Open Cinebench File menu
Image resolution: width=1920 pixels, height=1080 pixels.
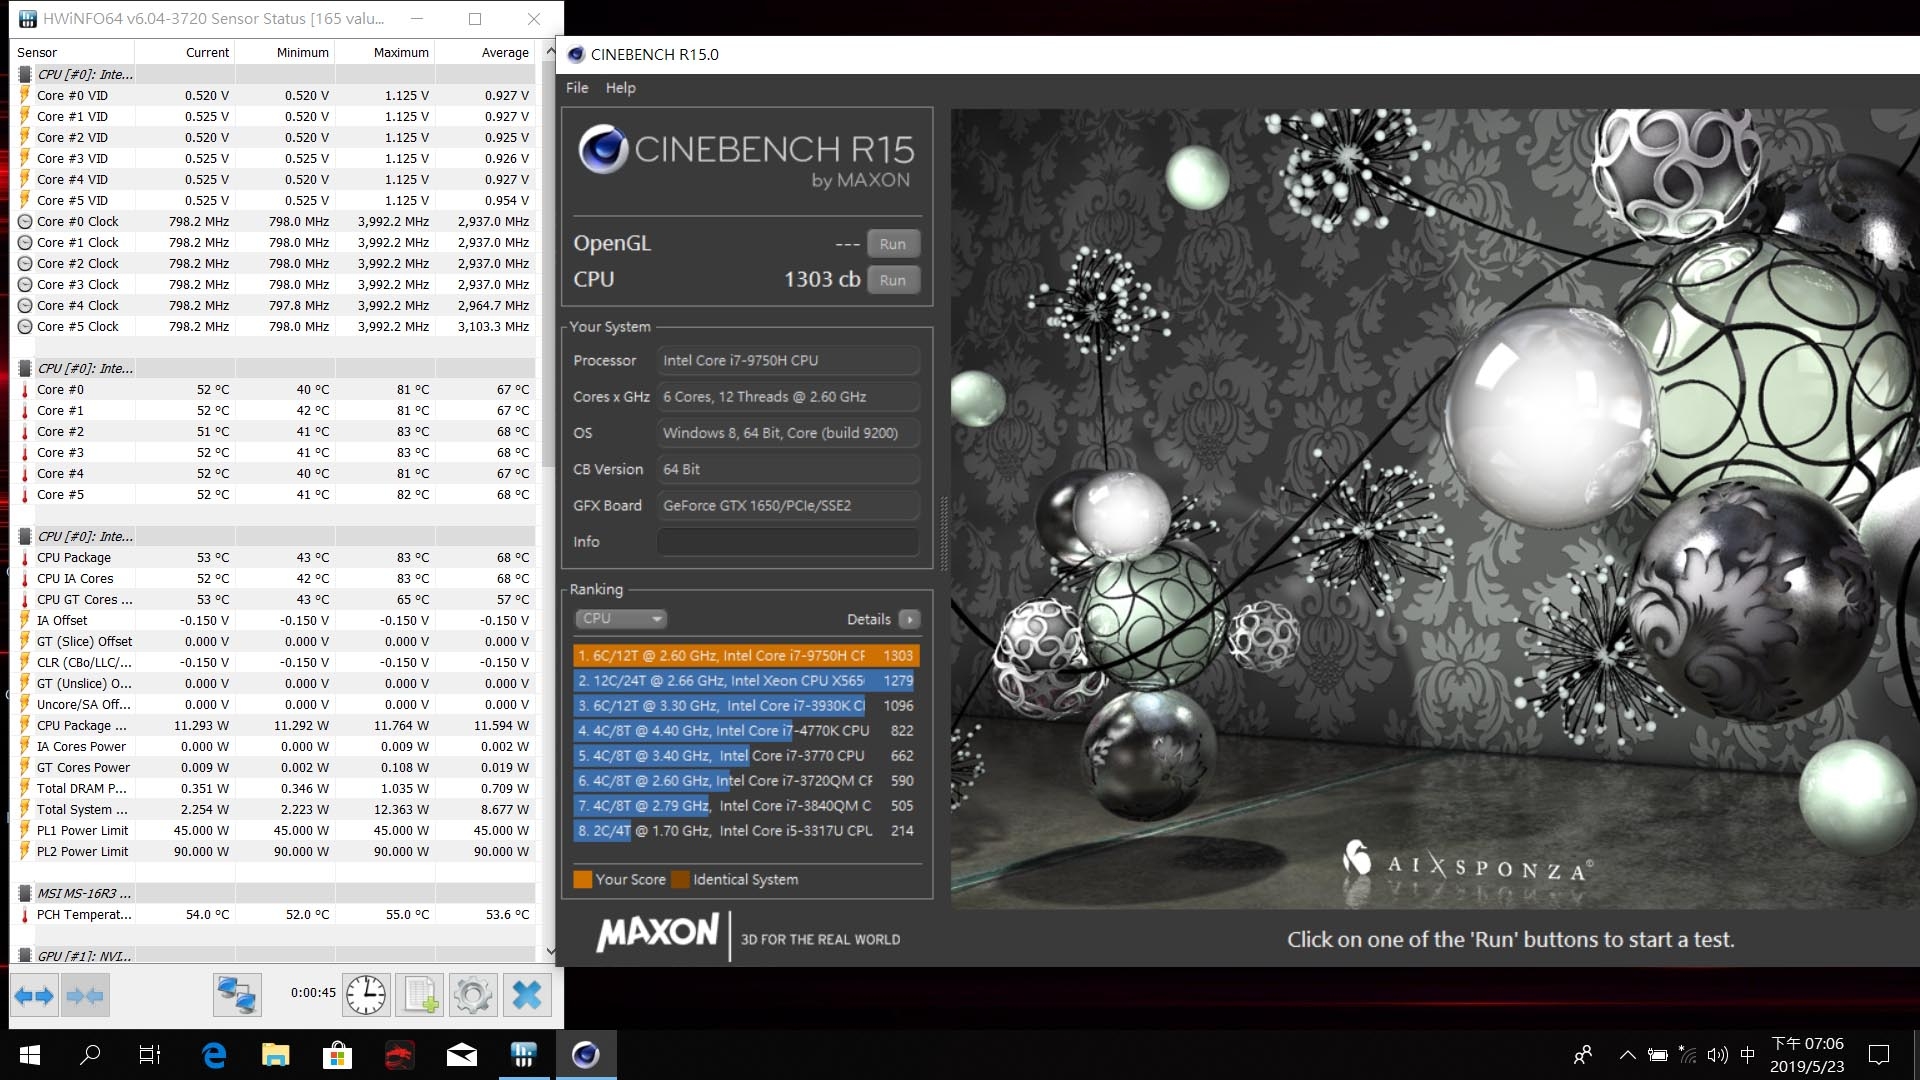pyautogui.click(x=577, y=88)
